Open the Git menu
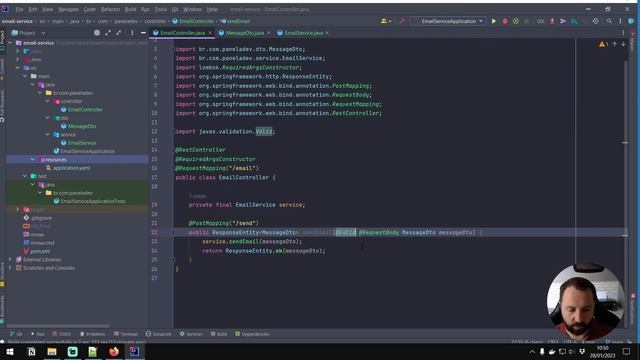Image resolution: width=640 pixels, height=360 pixels. click(x=175, y=9)
